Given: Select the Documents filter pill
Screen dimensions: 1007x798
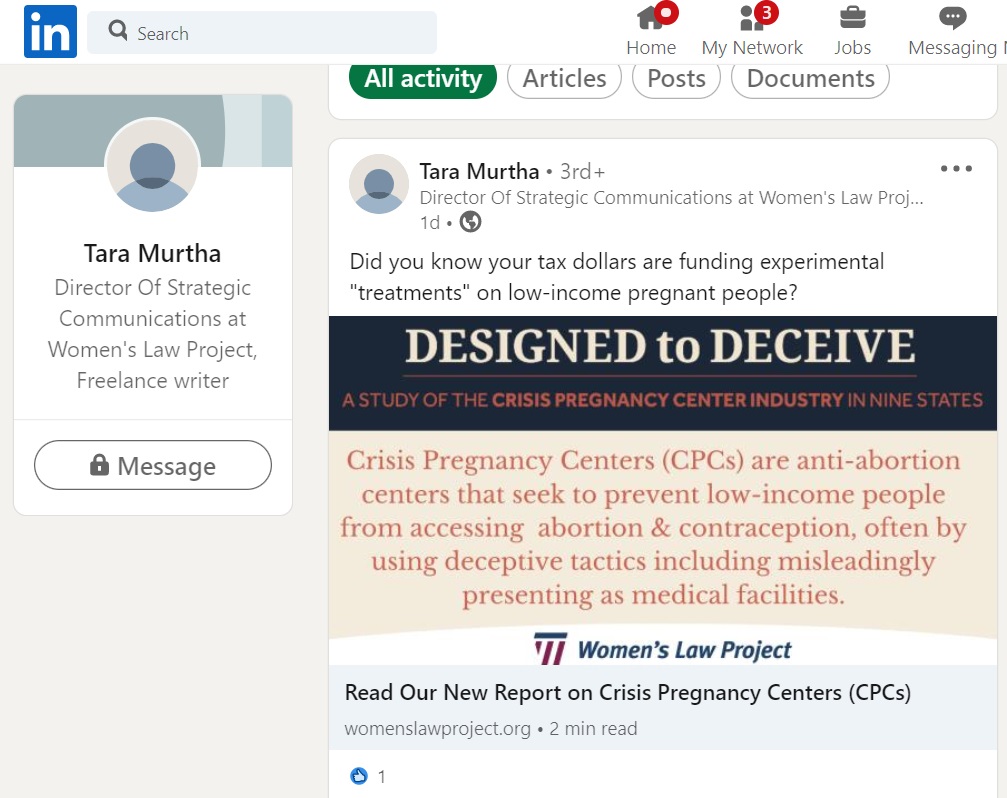Looking at the screenshot, I should [x=810, y=79].
